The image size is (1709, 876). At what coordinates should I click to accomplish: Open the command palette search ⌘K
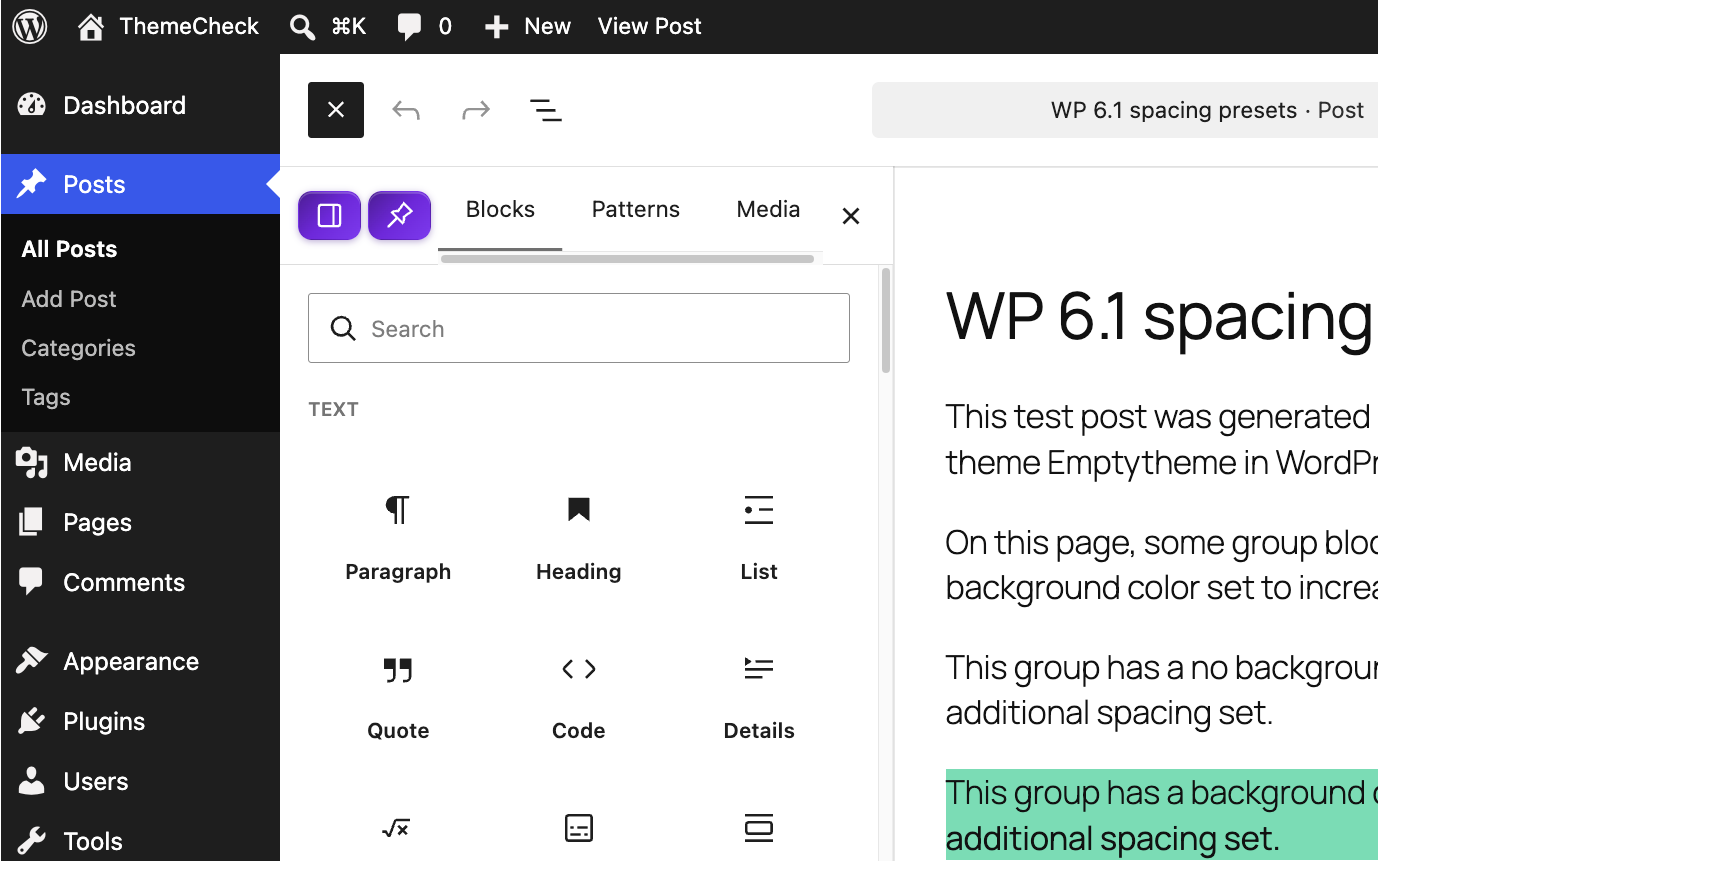pos(328,26)
